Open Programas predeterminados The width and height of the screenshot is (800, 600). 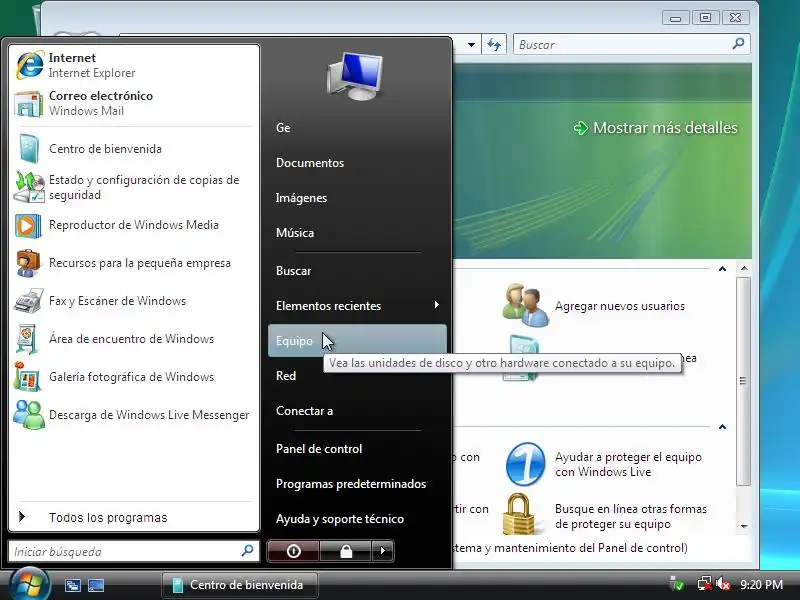click(x=357, y=484)
